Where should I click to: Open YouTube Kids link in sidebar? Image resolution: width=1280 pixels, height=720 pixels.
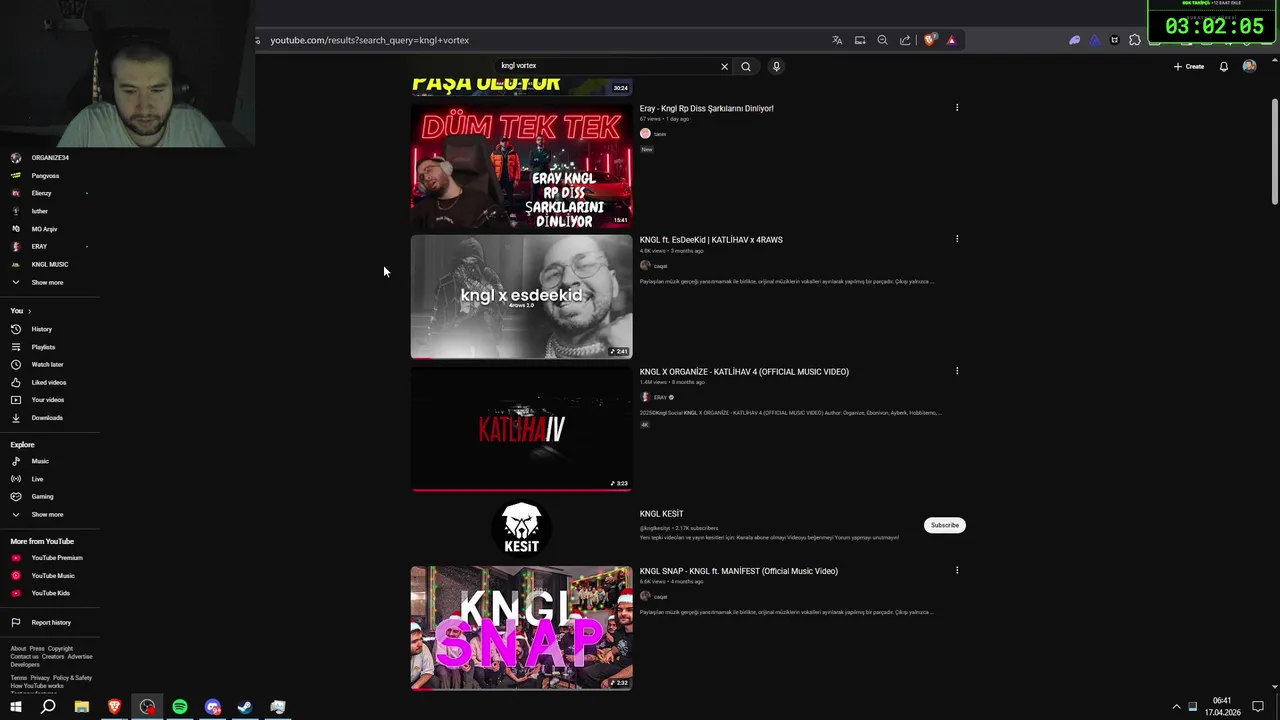point(50,593)
